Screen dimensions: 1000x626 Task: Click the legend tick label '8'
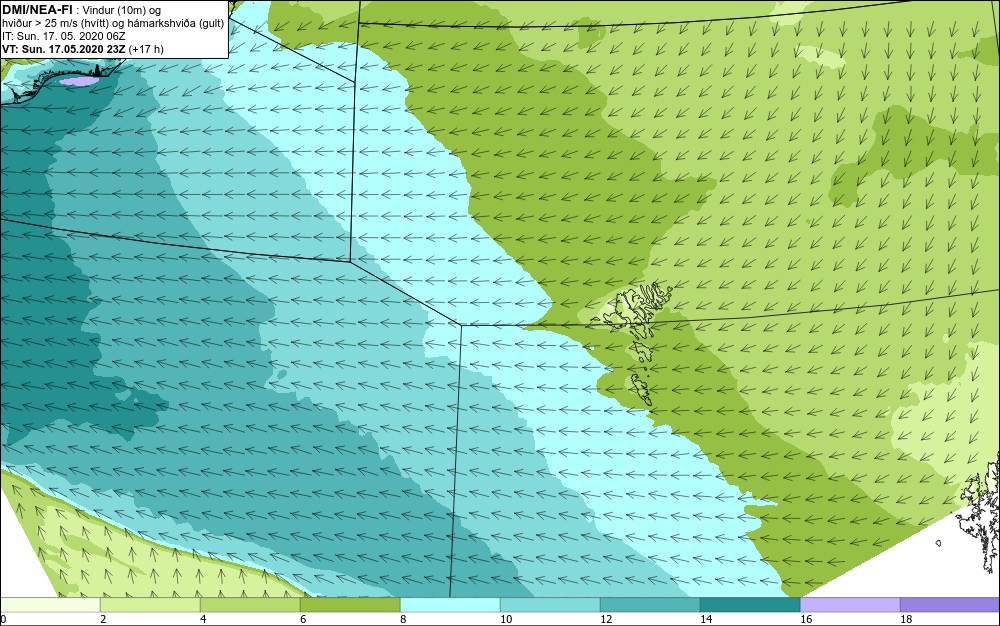click(x=403, y=619)
